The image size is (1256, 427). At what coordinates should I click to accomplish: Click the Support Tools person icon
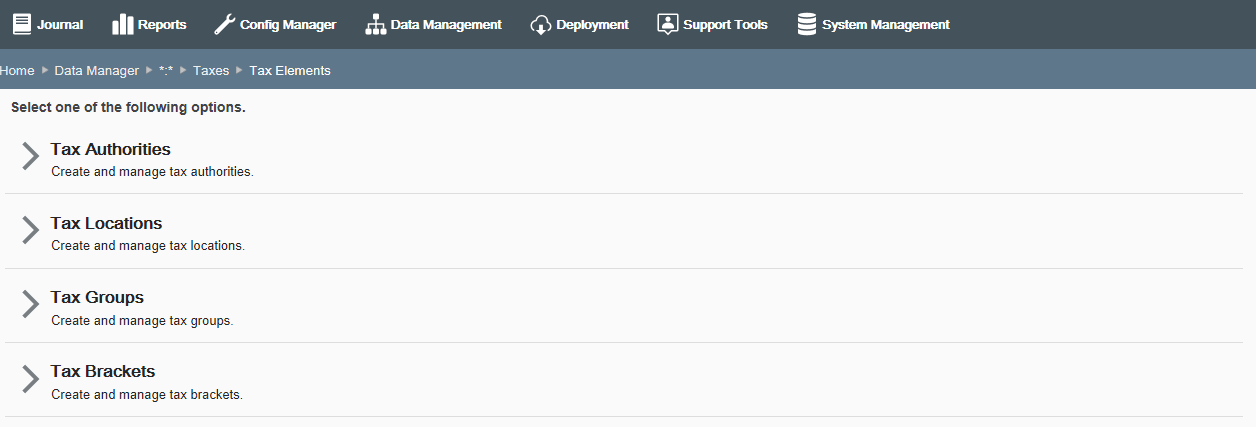click(668, 24)
